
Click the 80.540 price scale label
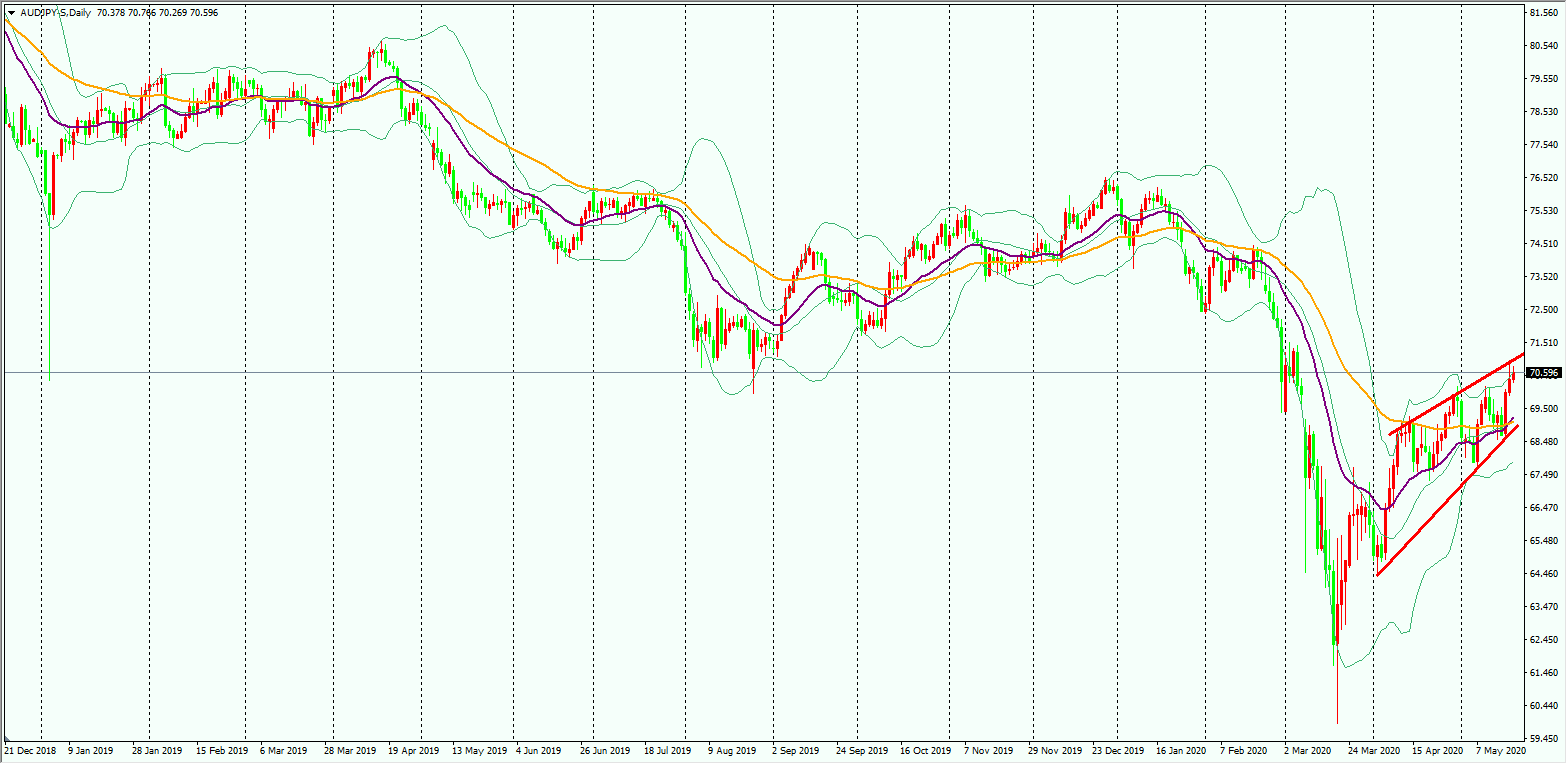click(x=1544, y=45)
